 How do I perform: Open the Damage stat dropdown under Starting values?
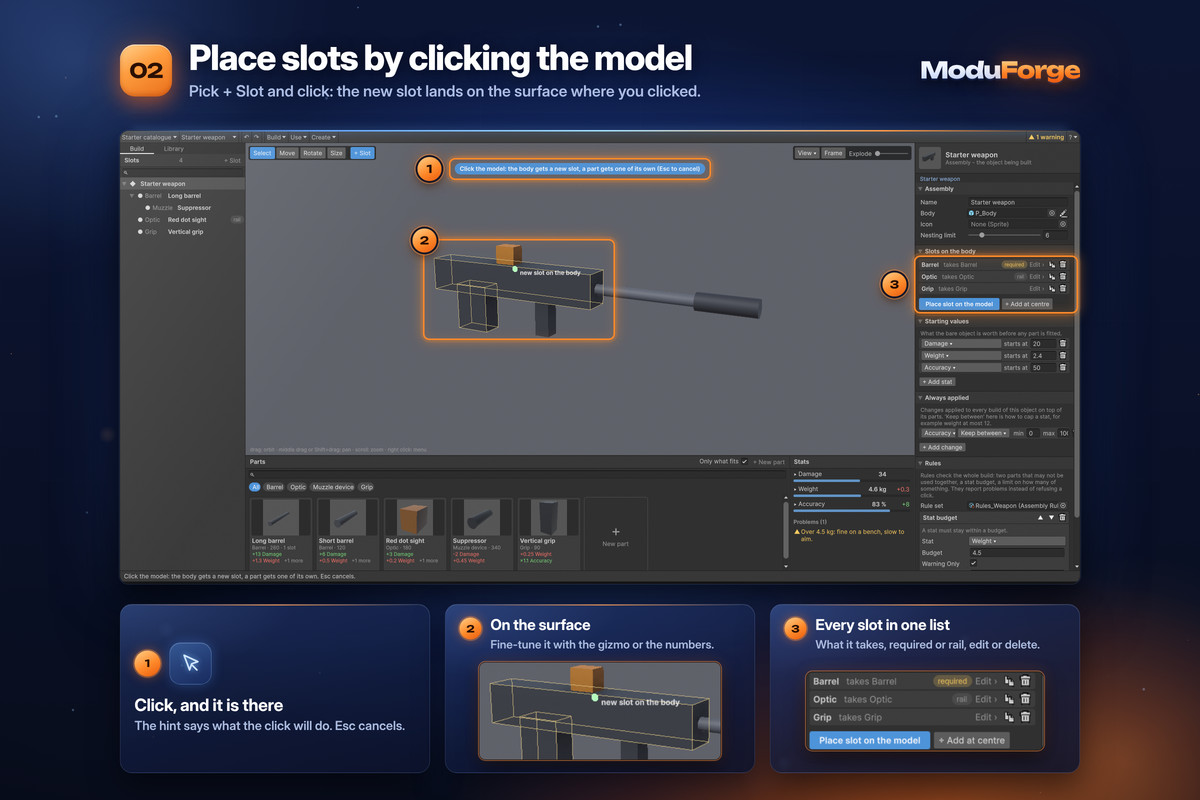pos(961,344)
